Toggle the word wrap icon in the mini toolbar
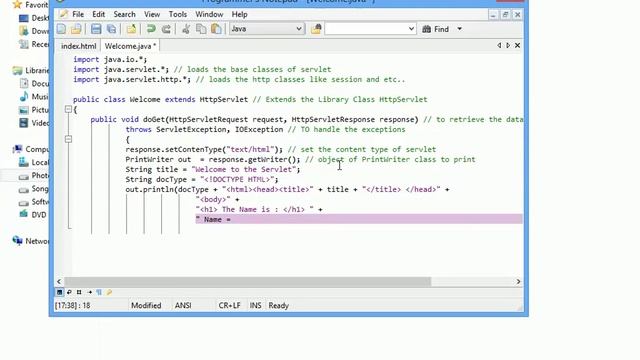 [69, 292]
